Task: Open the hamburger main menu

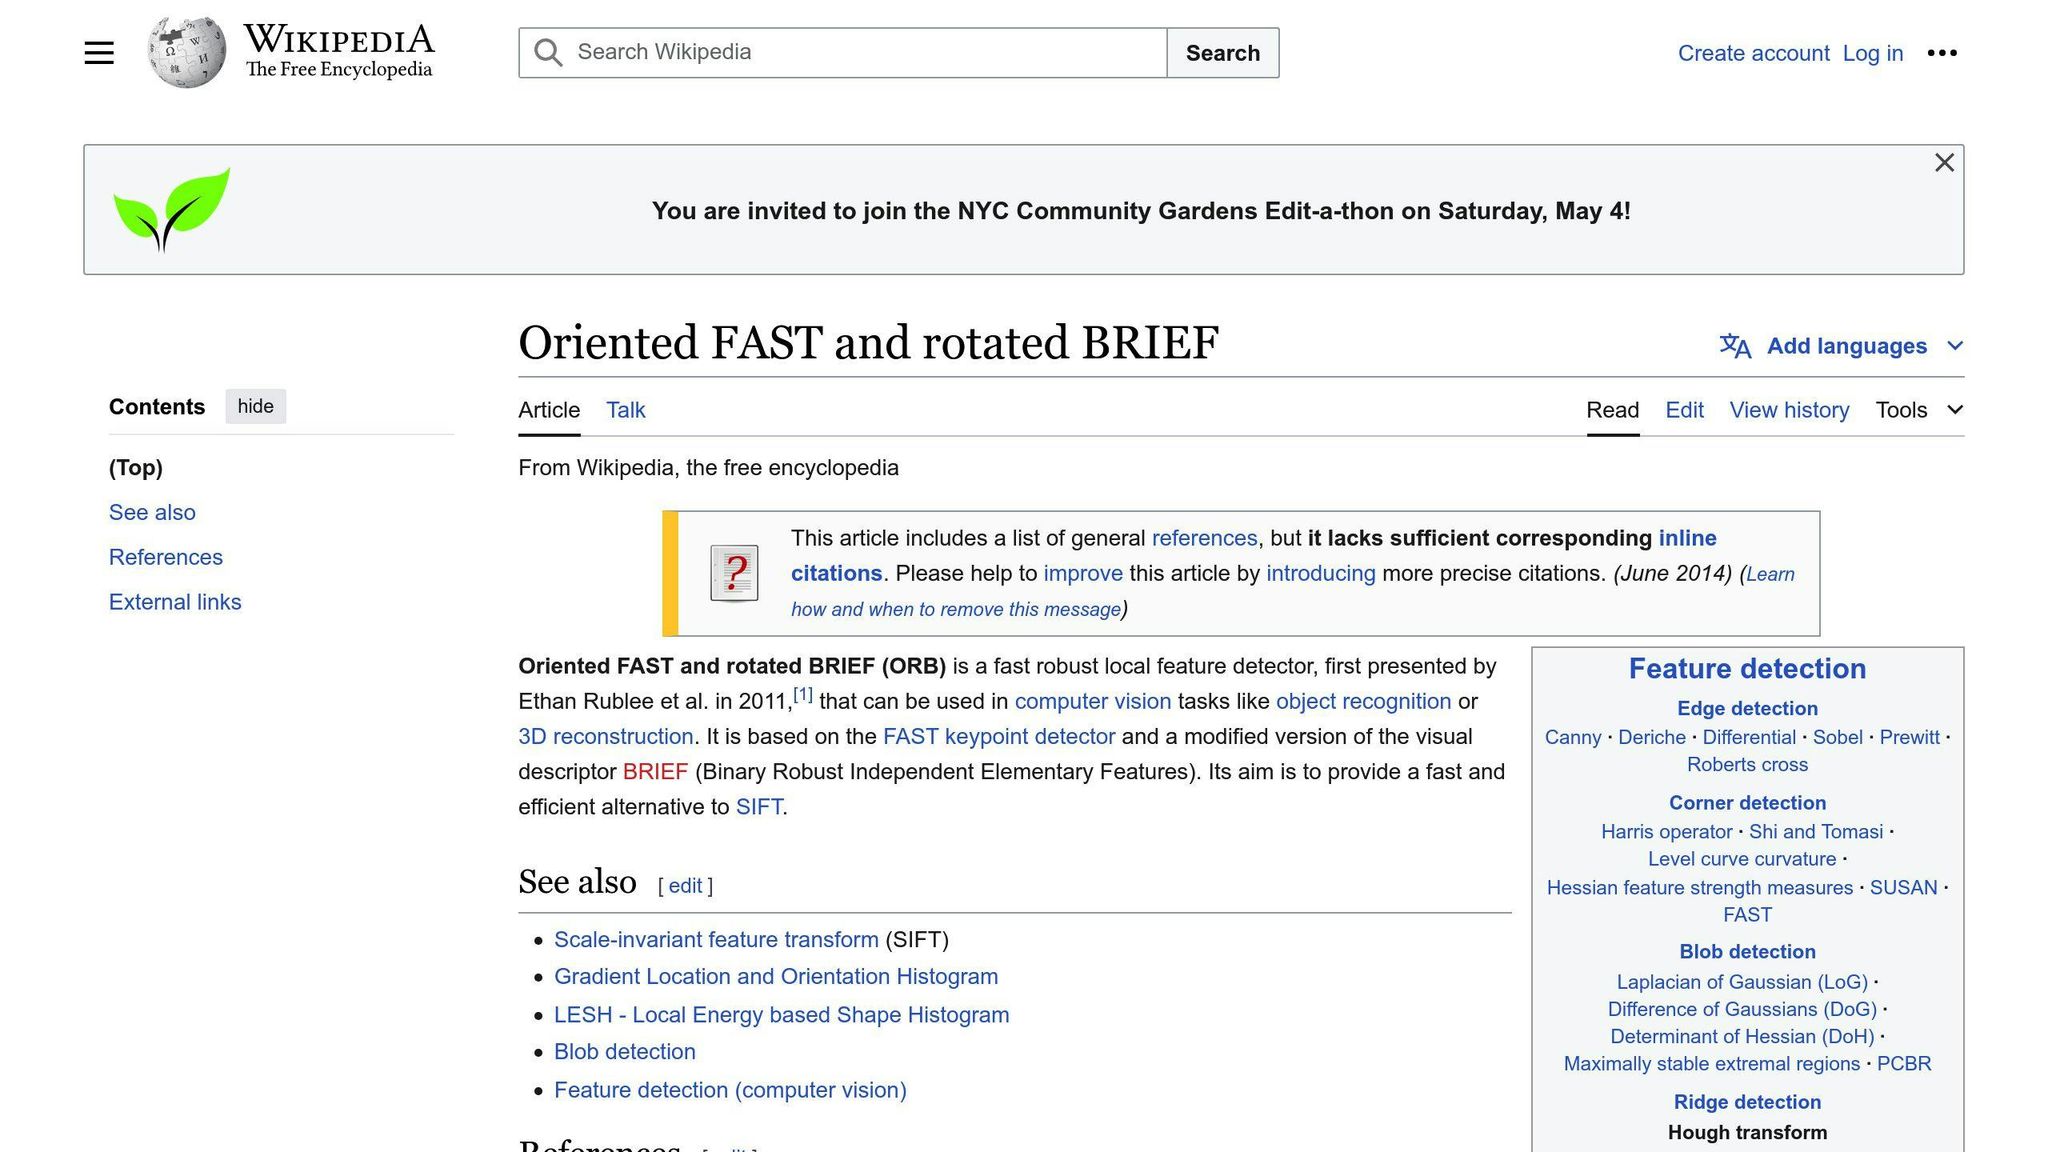Action: pyautogui.click(x=99, y=53)
